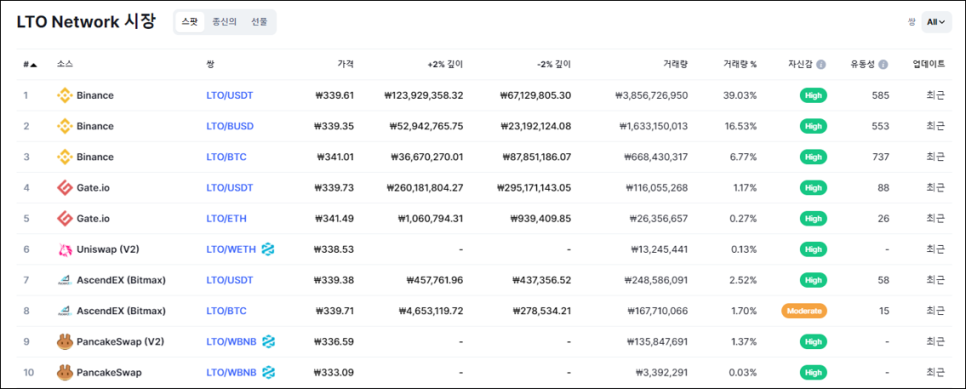The width and height of the screenshot is (966, 389).
Task: Click the info icon next to 자신감 header
Action: pyautogui.click(x=821, y=64)
